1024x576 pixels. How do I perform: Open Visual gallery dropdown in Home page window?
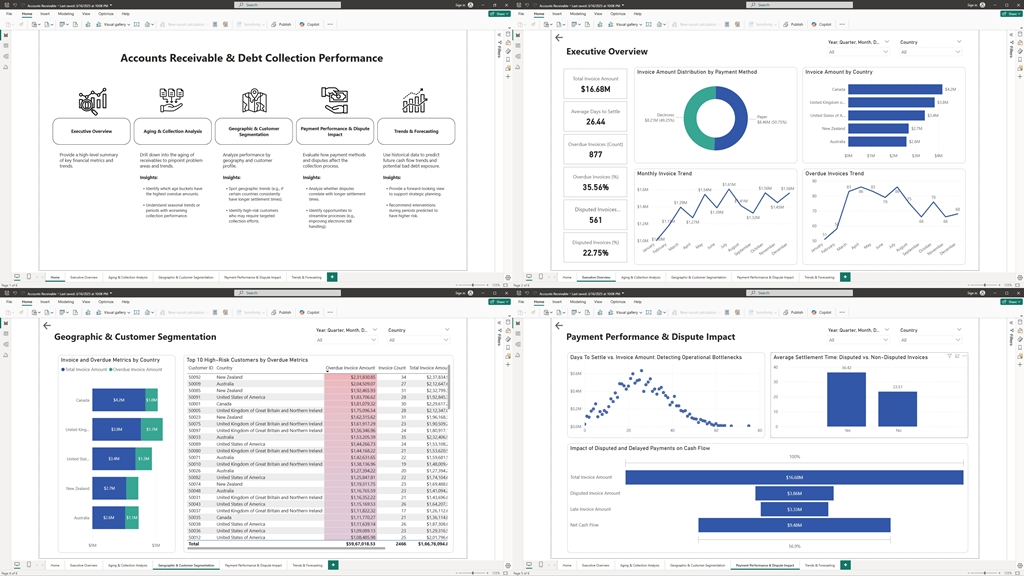click(116, 24)
